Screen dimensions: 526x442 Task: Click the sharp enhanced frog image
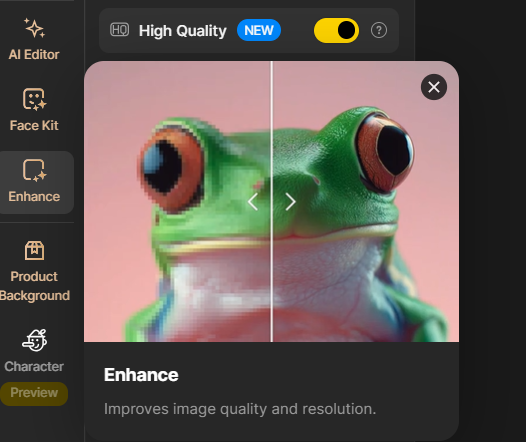(x=366, y=202)
